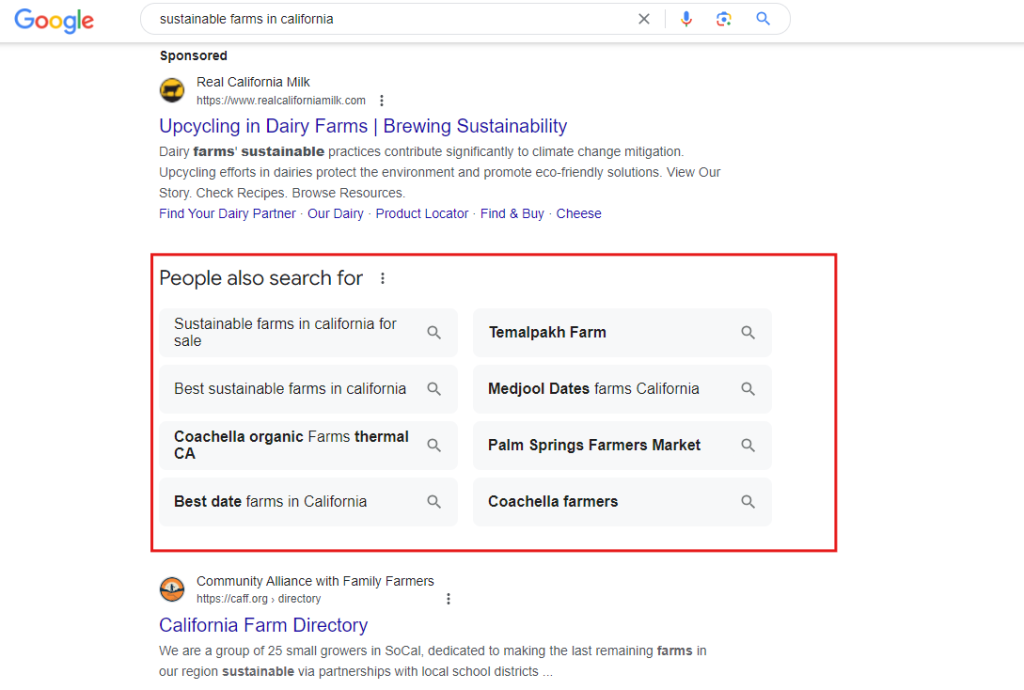Screen dimensions: 1024x690
Task: Click the Real California Milk favicon
Action: pyautogui.click(x=172, y=91)
